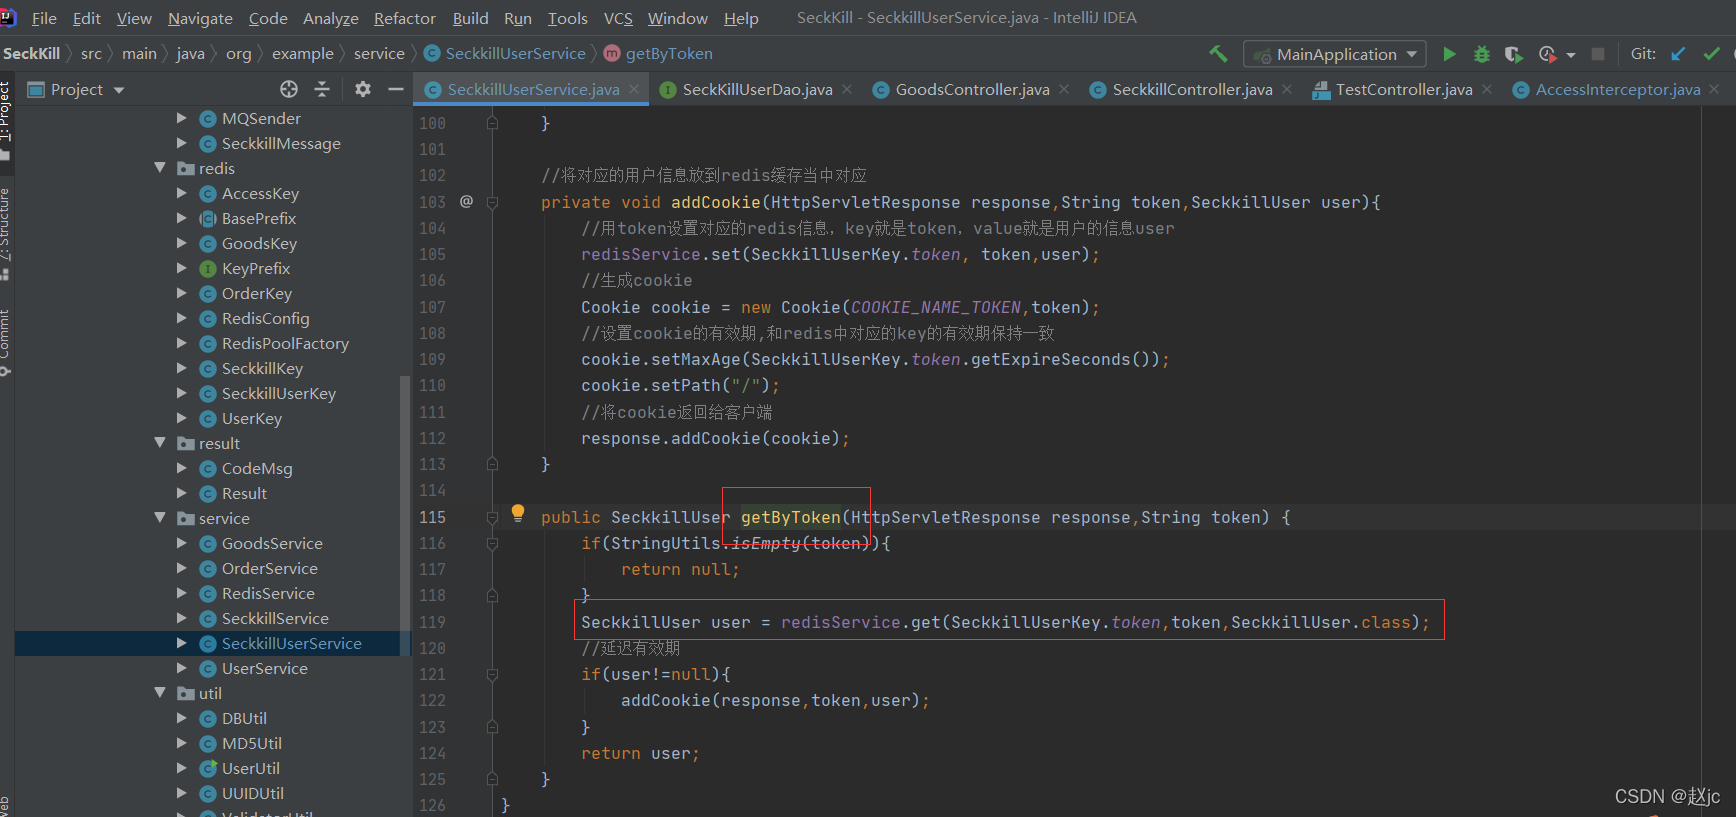Select RedisPoolFactory in the project tree

(285, 344)
